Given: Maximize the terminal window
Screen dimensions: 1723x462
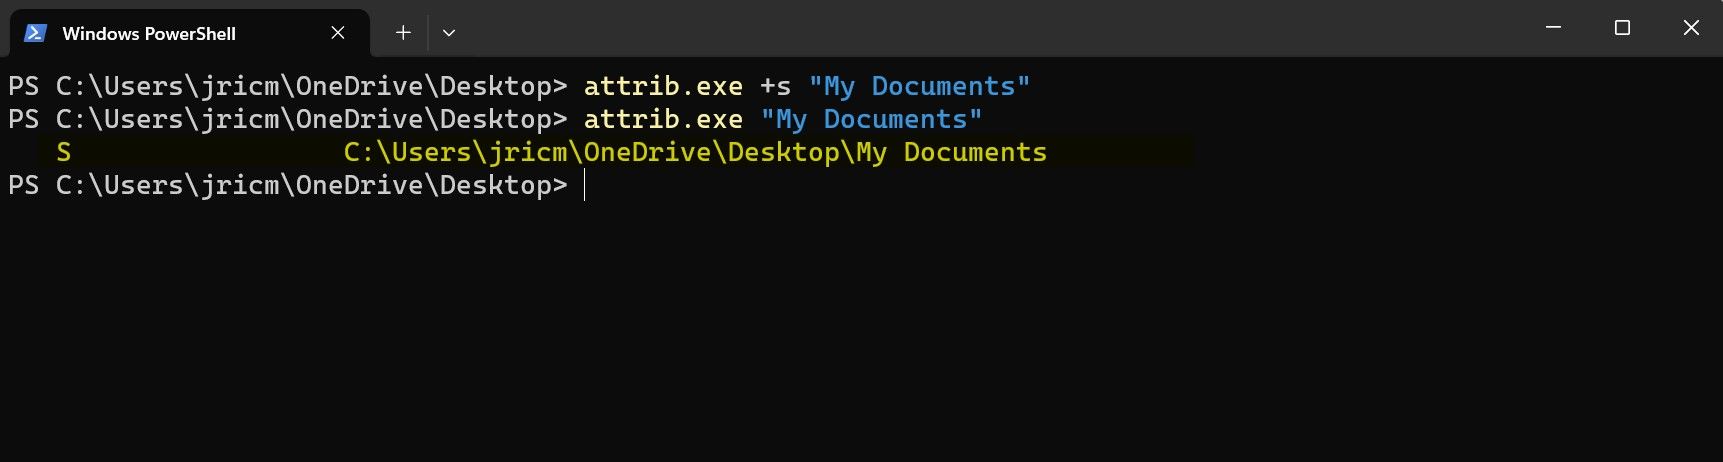Looking at the screenshot, I should (1622, 28).
